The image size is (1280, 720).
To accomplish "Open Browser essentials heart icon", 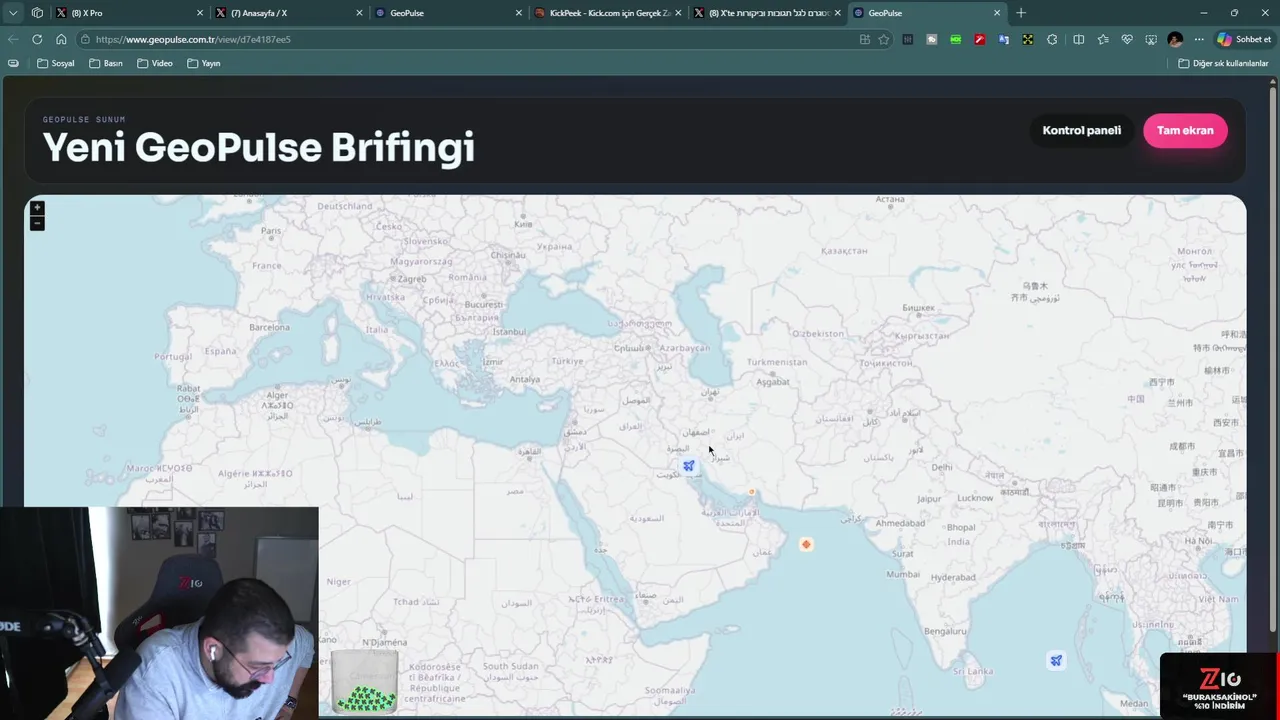I will click(1127, 39).
